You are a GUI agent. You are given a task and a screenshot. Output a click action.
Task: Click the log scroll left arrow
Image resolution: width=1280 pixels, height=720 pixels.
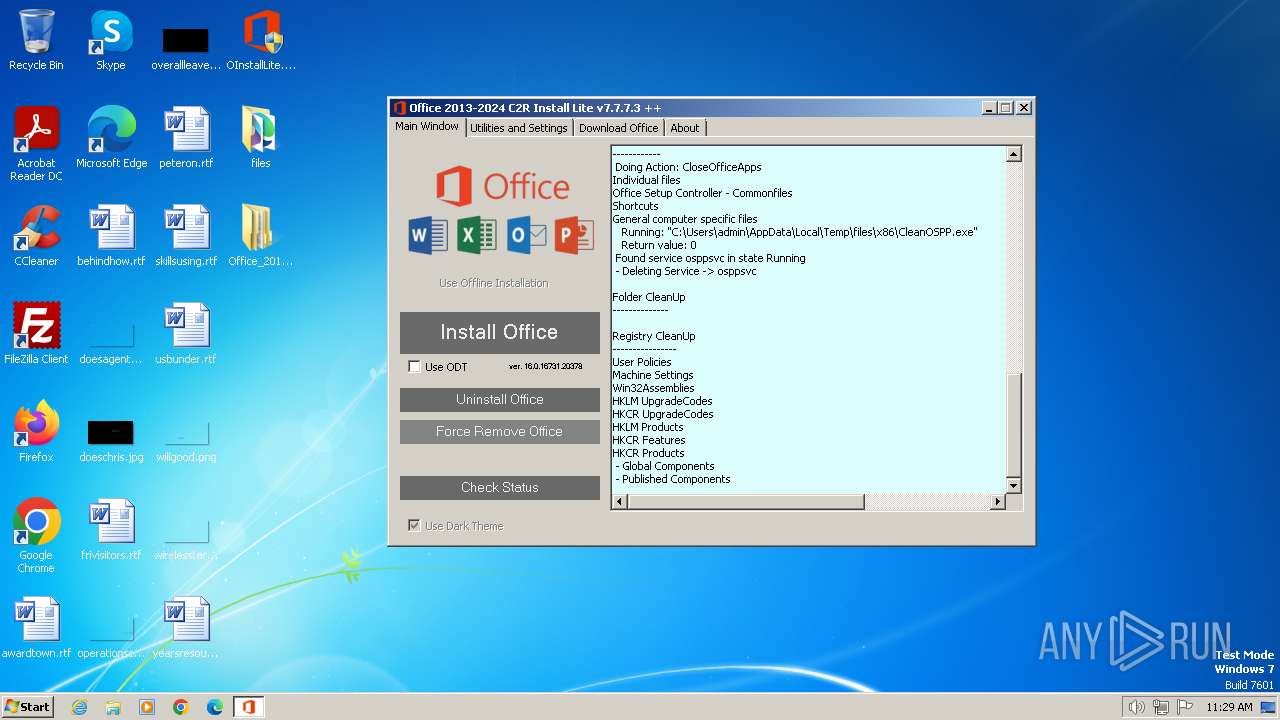pos(619,502)
